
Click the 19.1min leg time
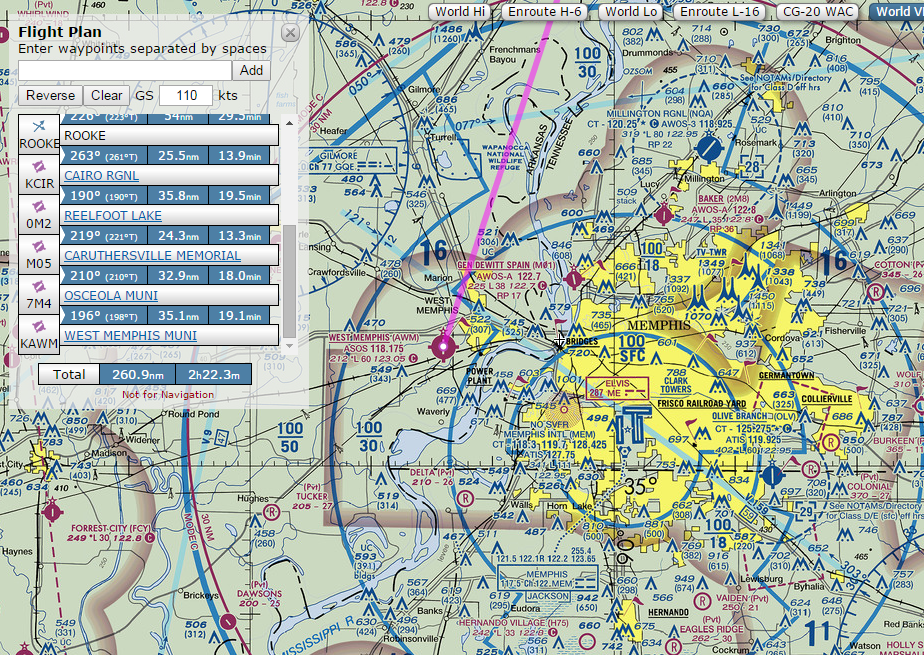coord(239,316)
